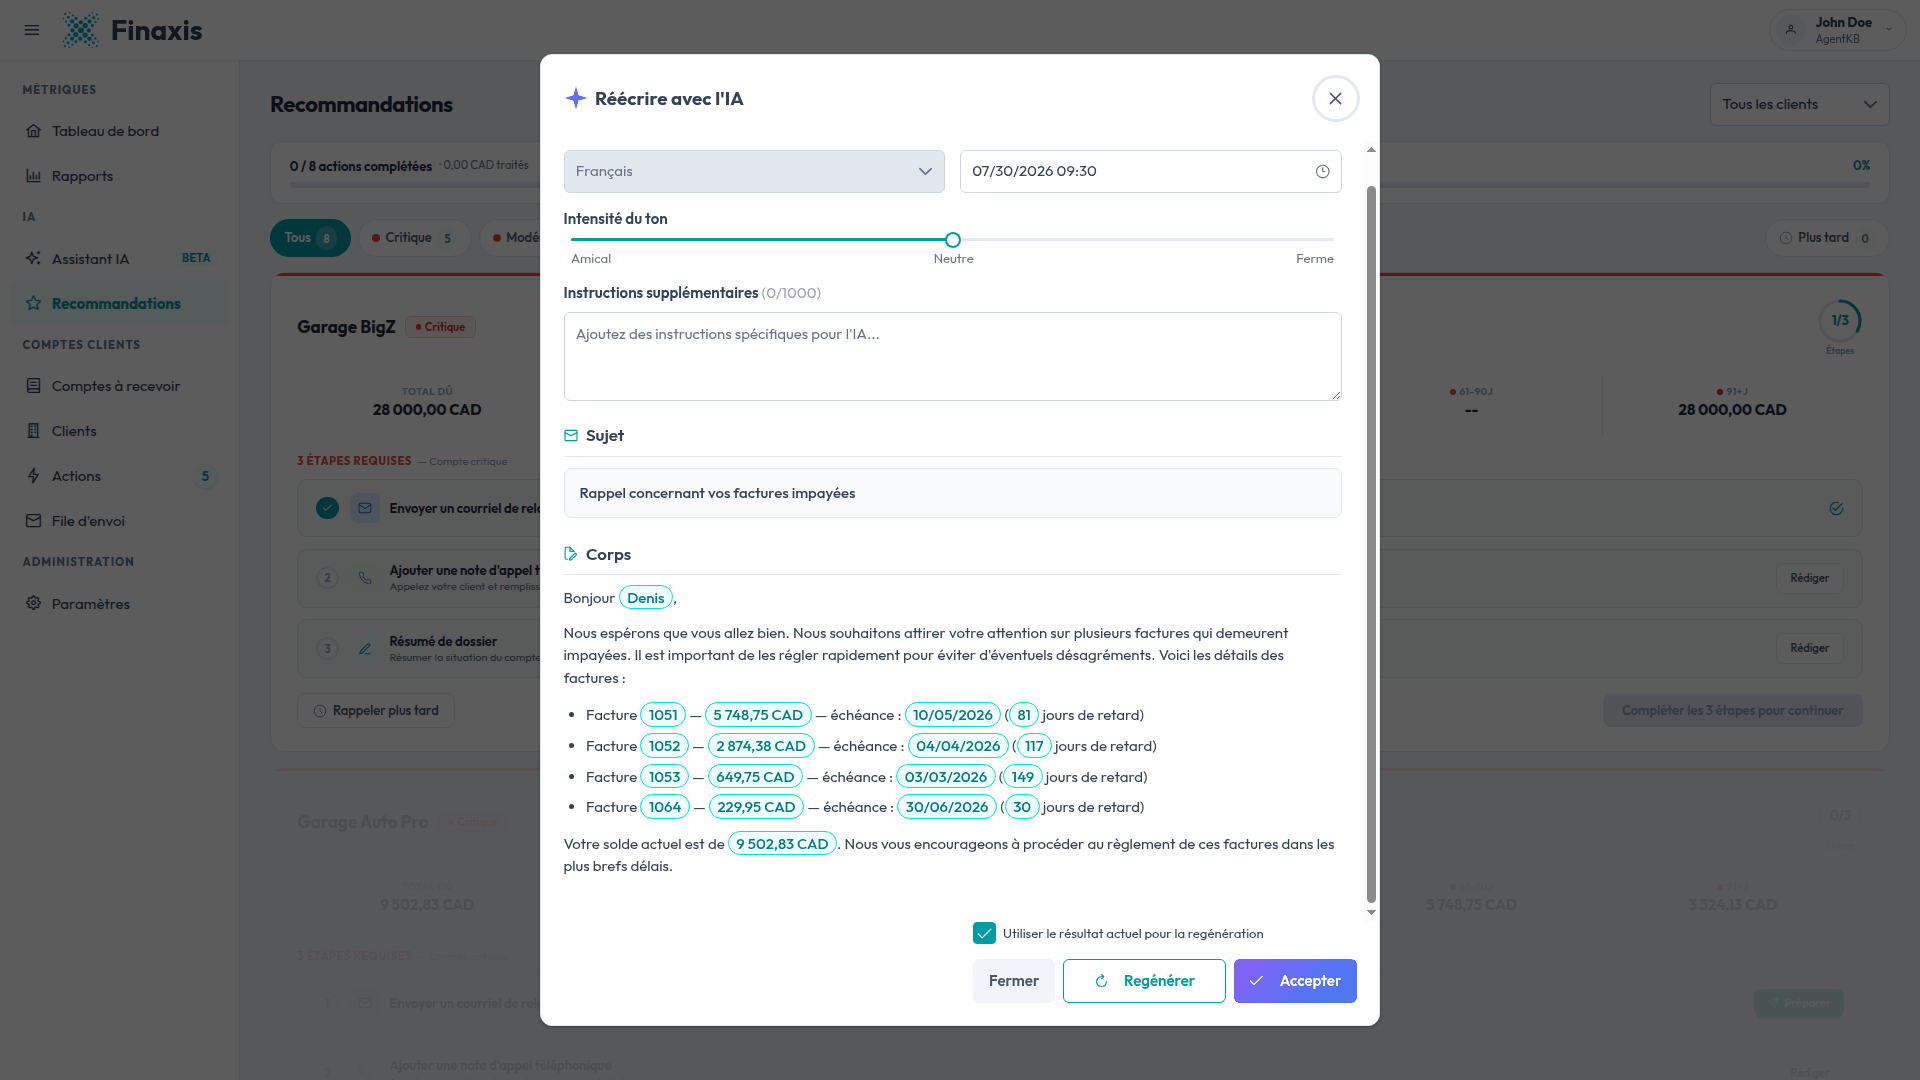
Task: Click the Regénérer button
Action: 1144,981
